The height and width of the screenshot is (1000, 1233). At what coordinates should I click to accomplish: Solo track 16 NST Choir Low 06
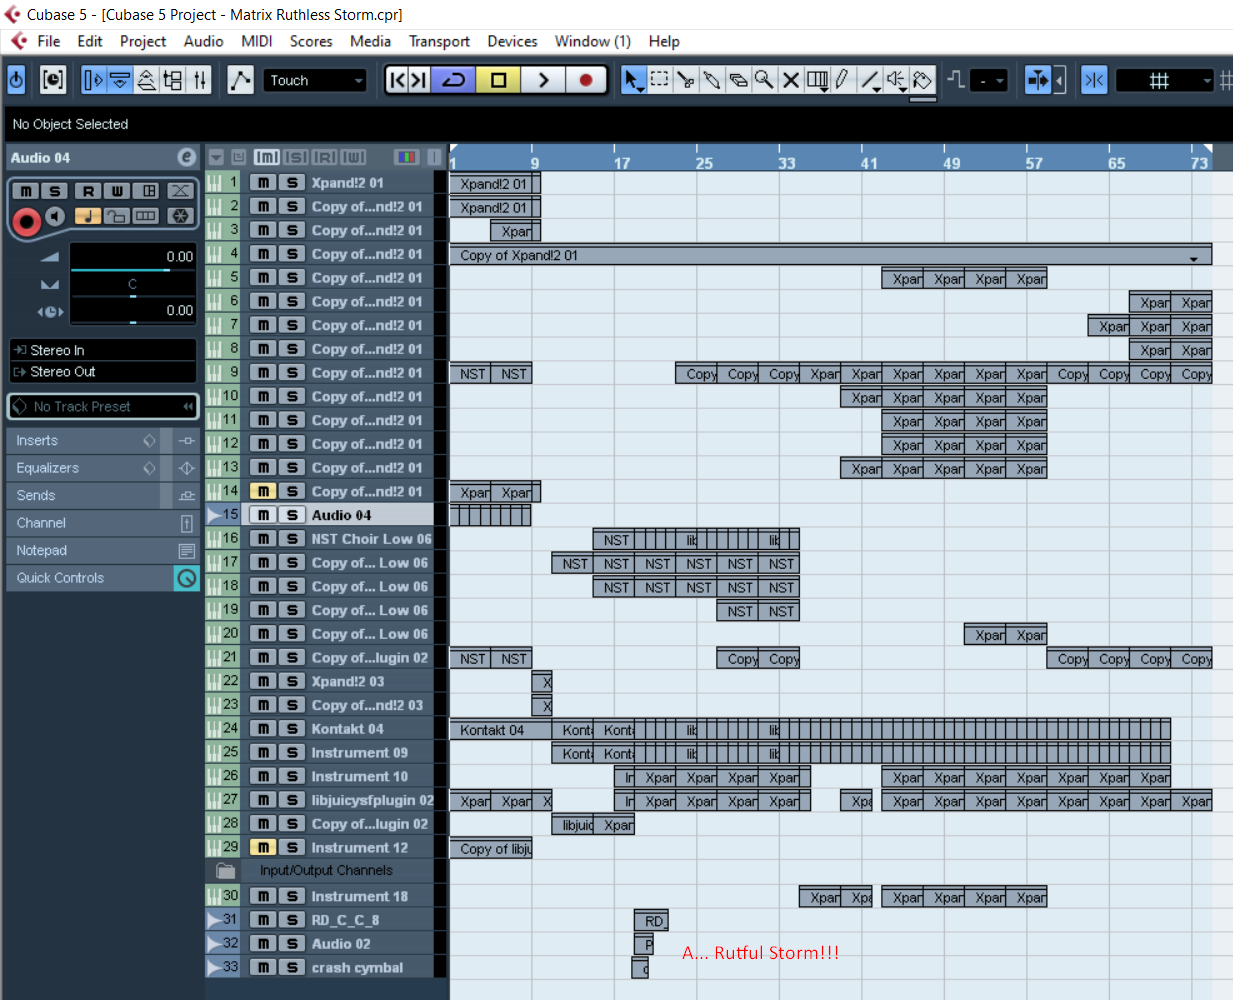coord(292,539)
